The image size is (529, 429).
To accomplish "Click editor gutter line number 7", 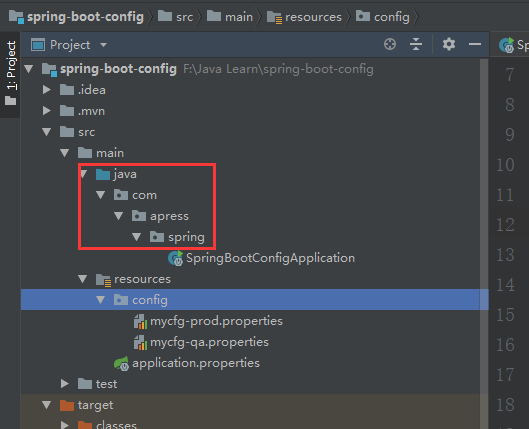I will [x=509, y=75].
